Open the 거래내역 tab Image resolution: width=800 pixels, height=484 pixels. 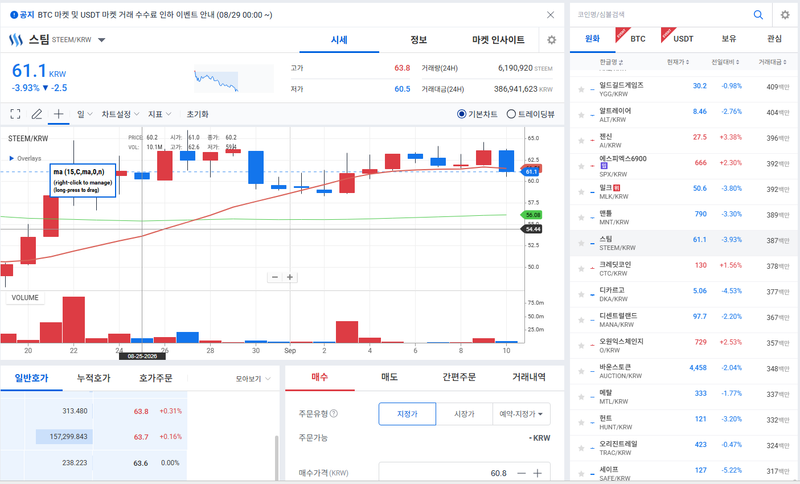(529, 377)
